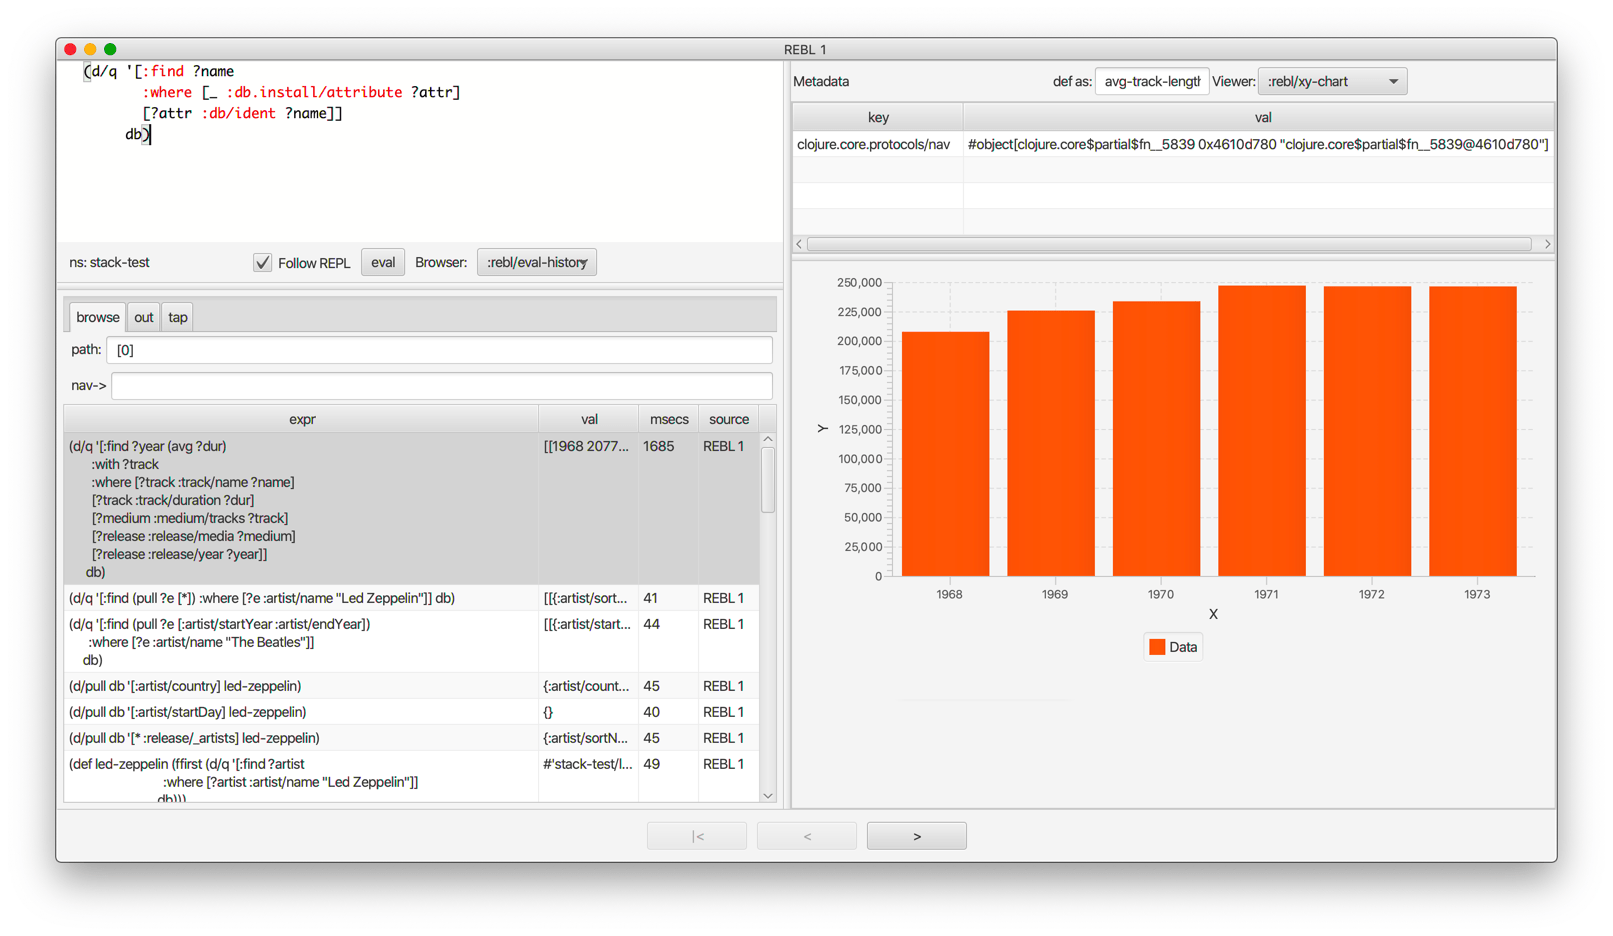Click the nav-> input field
The height and width of the screenshot is (936, 1613).
[441, 386]
